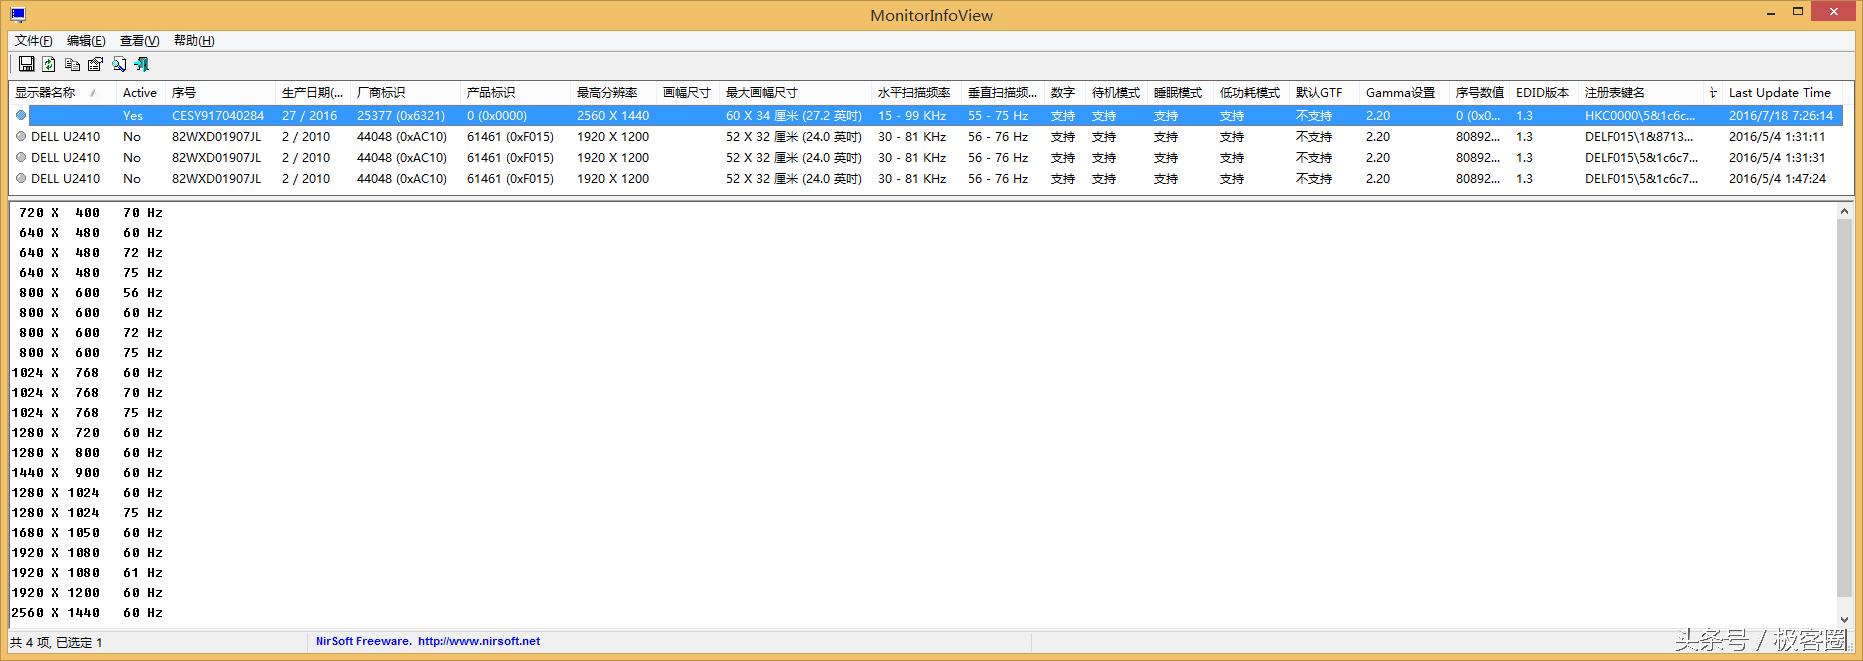Image resolution: width=1863 pixels, height=661 pixels.
Task: Click the 共 4 项, 已选定 1 status bar text
Action: pyautogui.click(x=57, y=642)
